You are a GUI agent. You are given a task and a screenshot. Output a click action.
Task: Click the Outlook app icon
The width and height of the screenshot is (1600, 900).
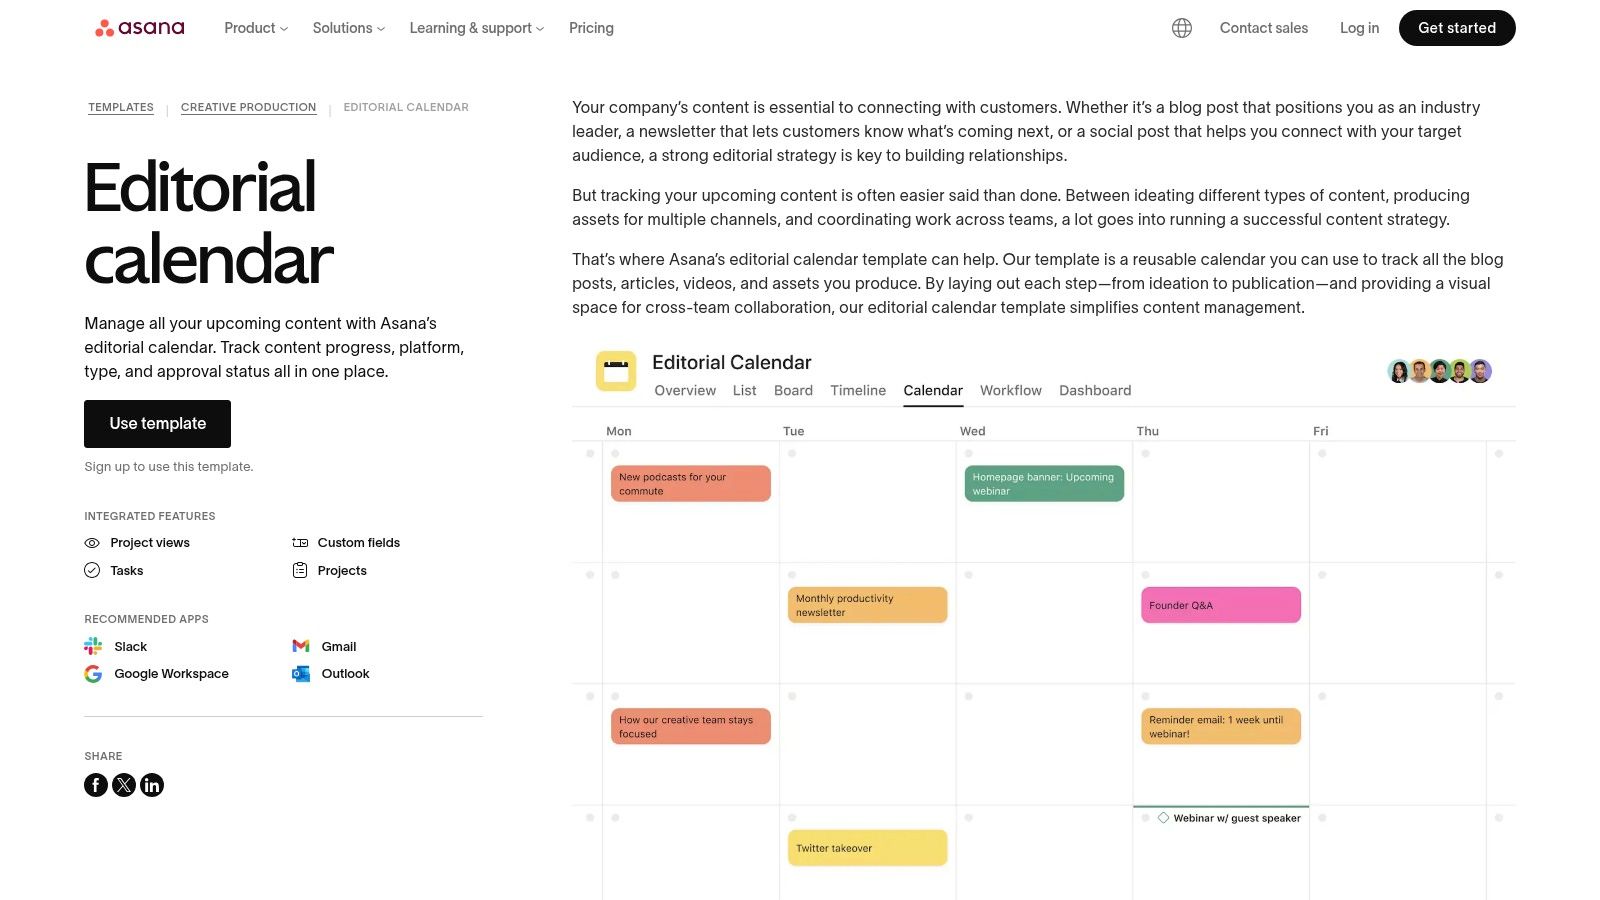pos(300,674)
